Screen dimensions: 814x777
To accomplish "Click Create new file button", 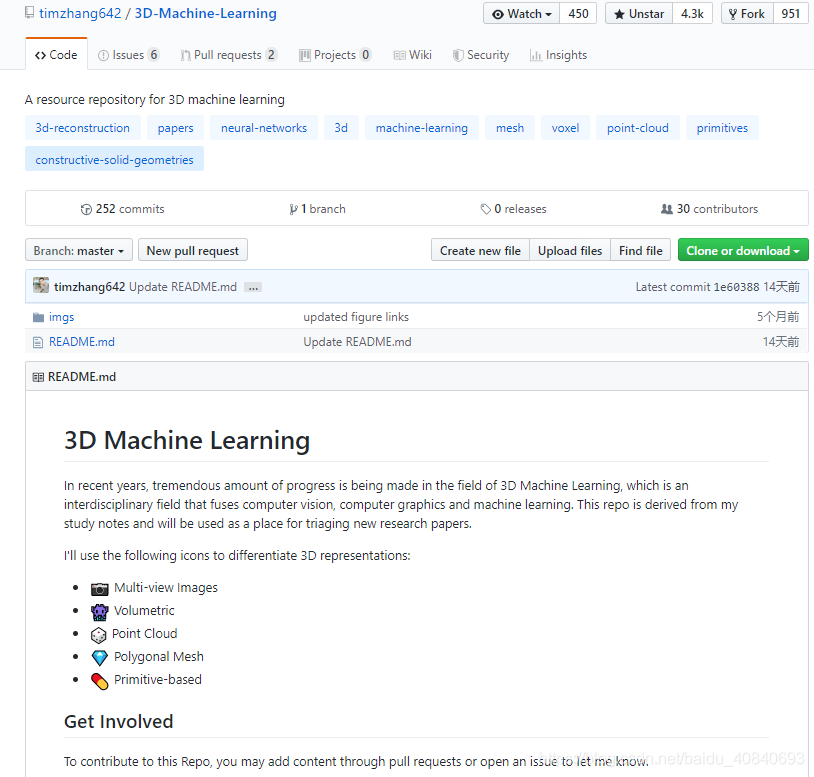I will click(x=480, y=250).
